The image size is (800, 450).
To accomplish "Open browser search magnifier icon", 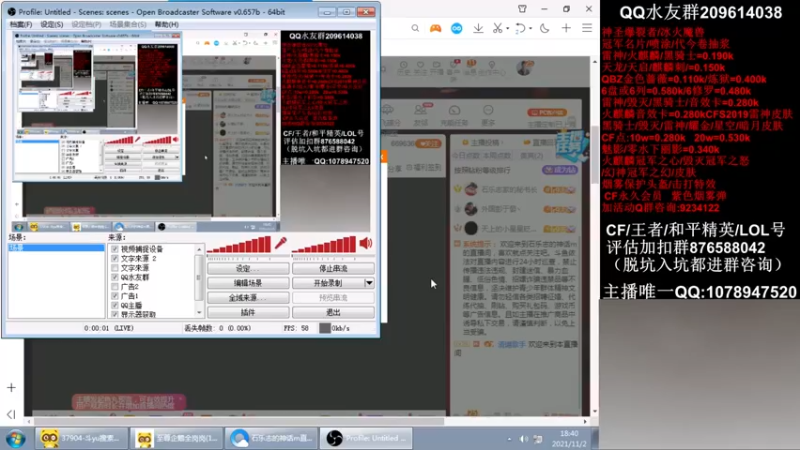I will pyautogui.click(x=415, y=29).
